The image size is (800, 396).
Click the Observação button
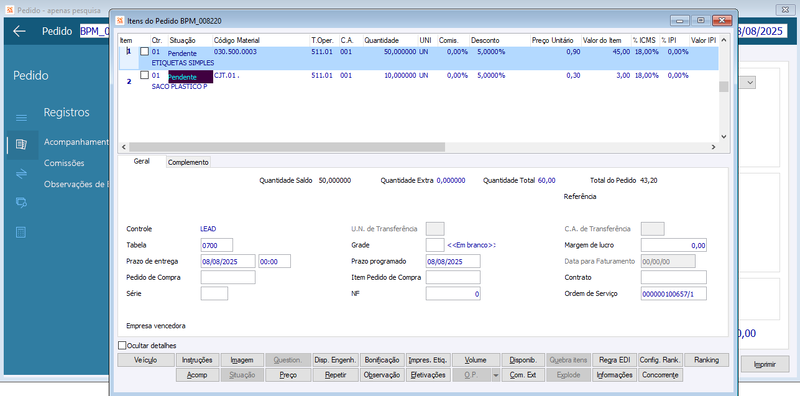[382, 375]
